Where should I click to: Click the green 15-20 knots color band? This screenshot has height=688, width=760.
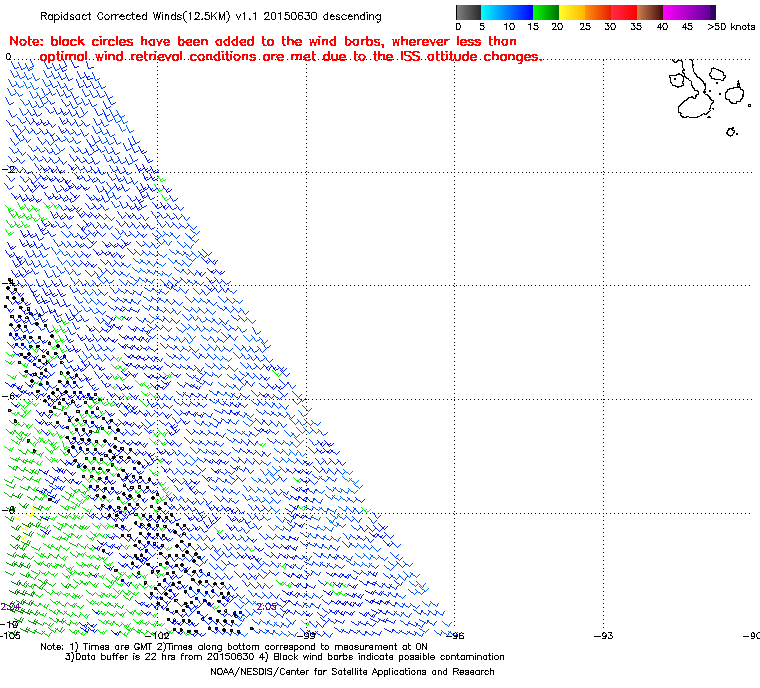click(546, 12)
